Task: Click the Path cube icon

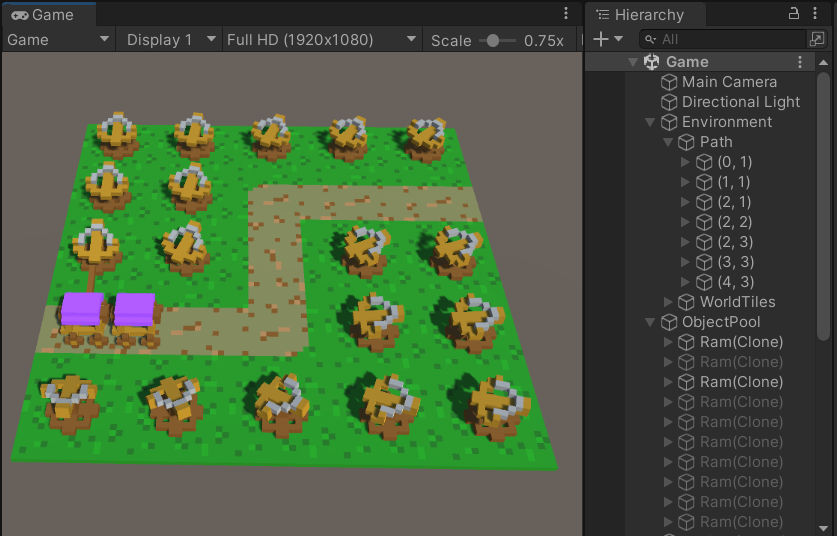Action: point(686,142)
